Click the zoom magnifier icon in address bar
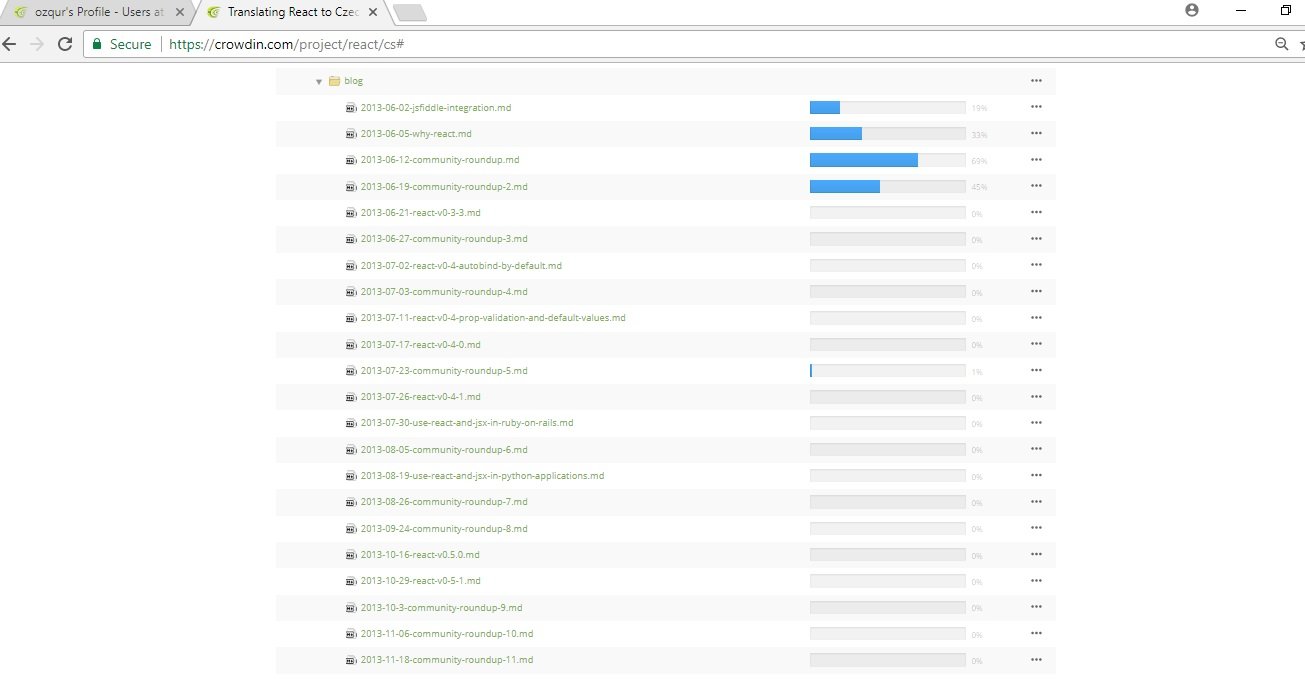This screenshot has width=1305, height=679. tap(1282, 44)
